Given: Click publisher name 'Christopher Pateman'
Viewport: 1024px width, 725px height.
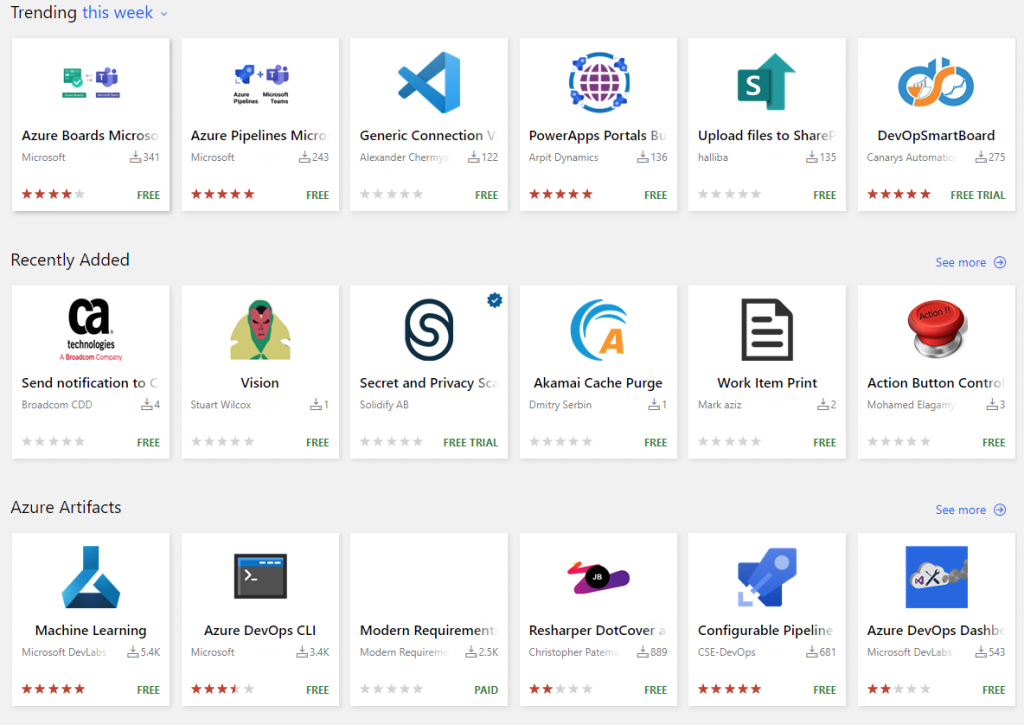Looking at the screenshot, I should [x=573, y=652].
